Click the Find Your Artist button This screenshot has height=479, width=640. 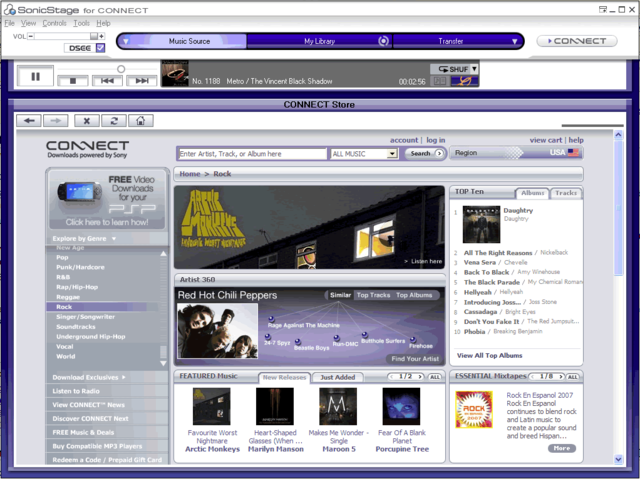415,359
